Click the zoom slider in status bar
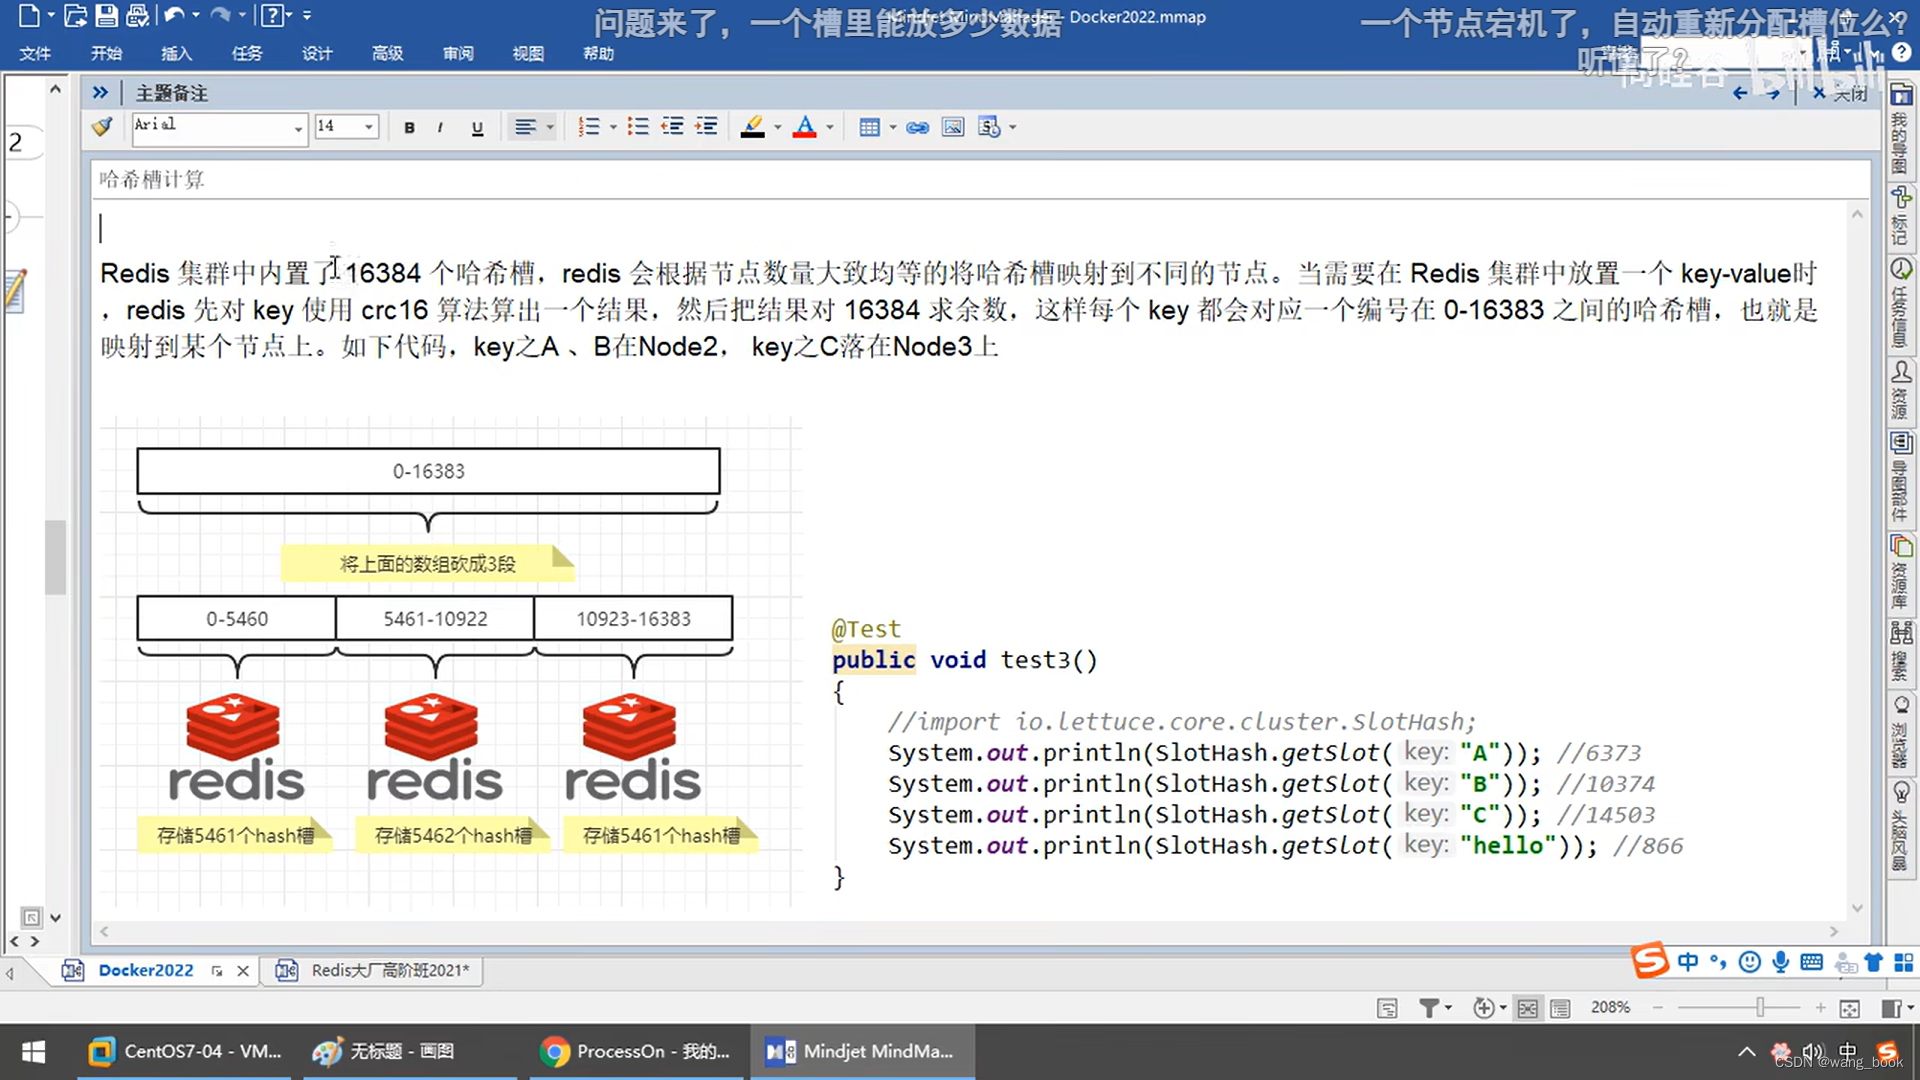This screenshot has width=1920, height=1080. pyautogui.click(x=1759, y=1008)
